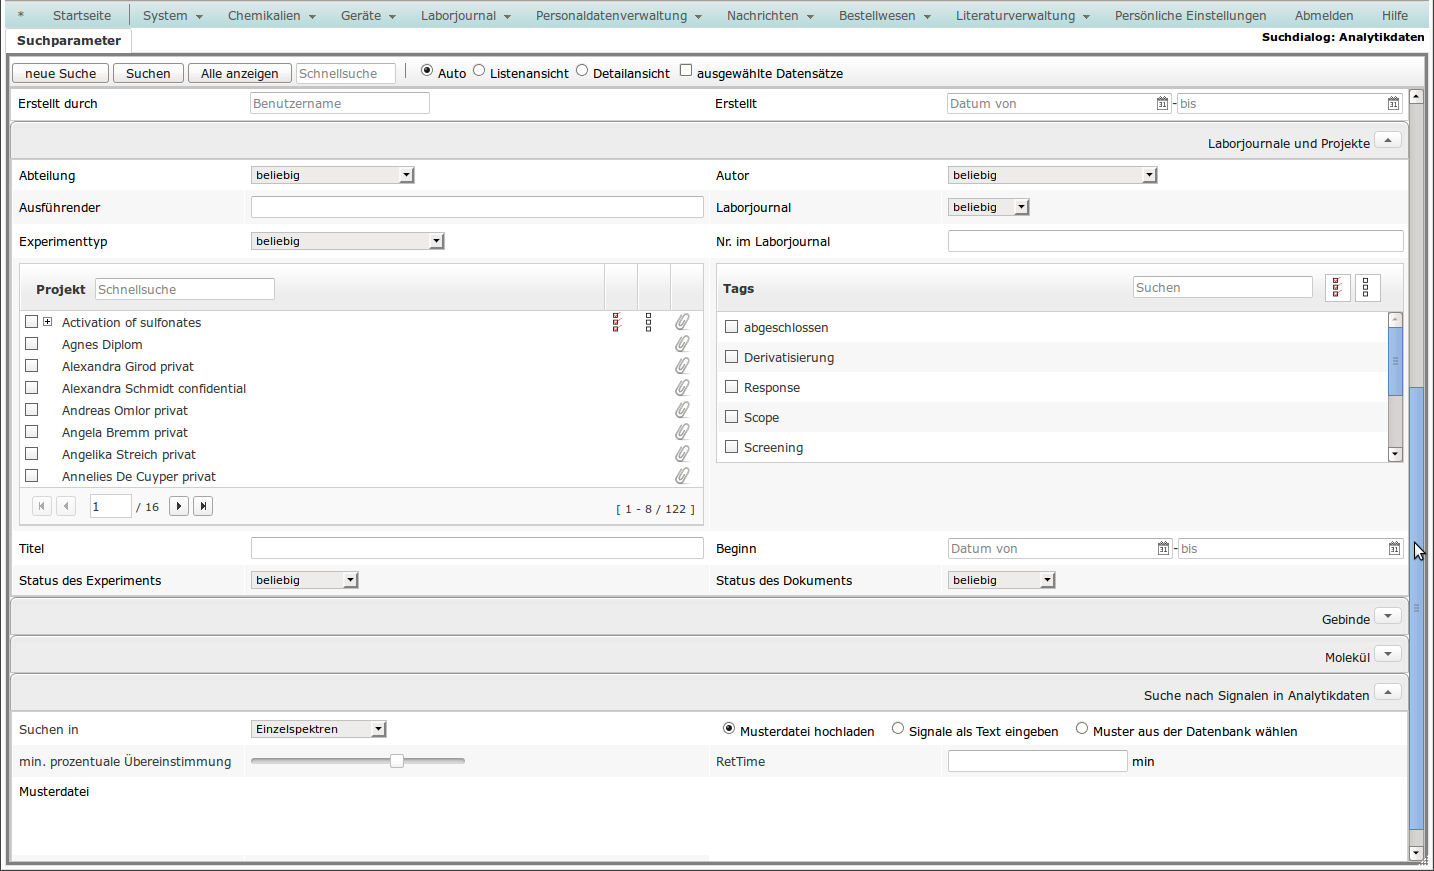This screenshot has height=871, width=1434.
Task: Tick the Alexandra Girod privat project checkbox
Action: 32,366
